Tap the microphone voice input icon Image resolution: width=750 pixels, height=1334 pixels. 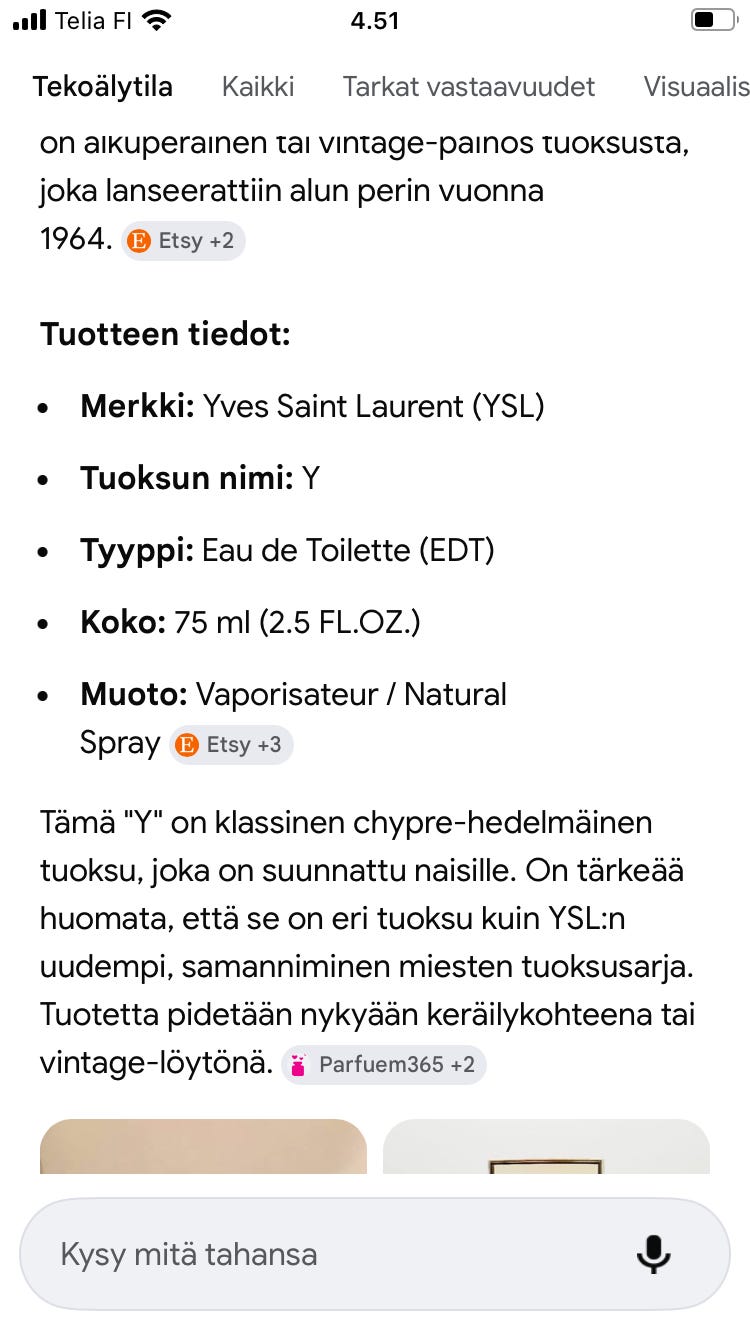[x=653, y=1253]
